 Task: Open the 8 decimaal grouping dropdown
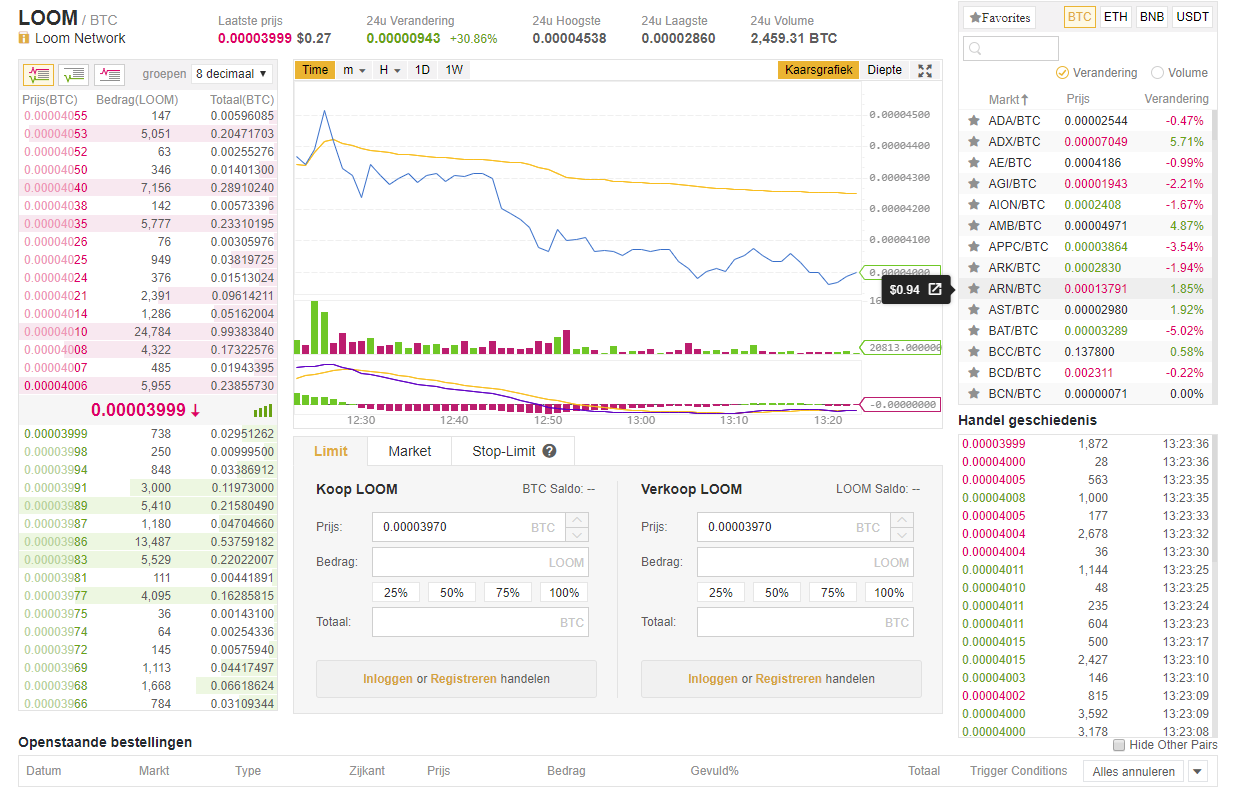(x=232, y=74)
